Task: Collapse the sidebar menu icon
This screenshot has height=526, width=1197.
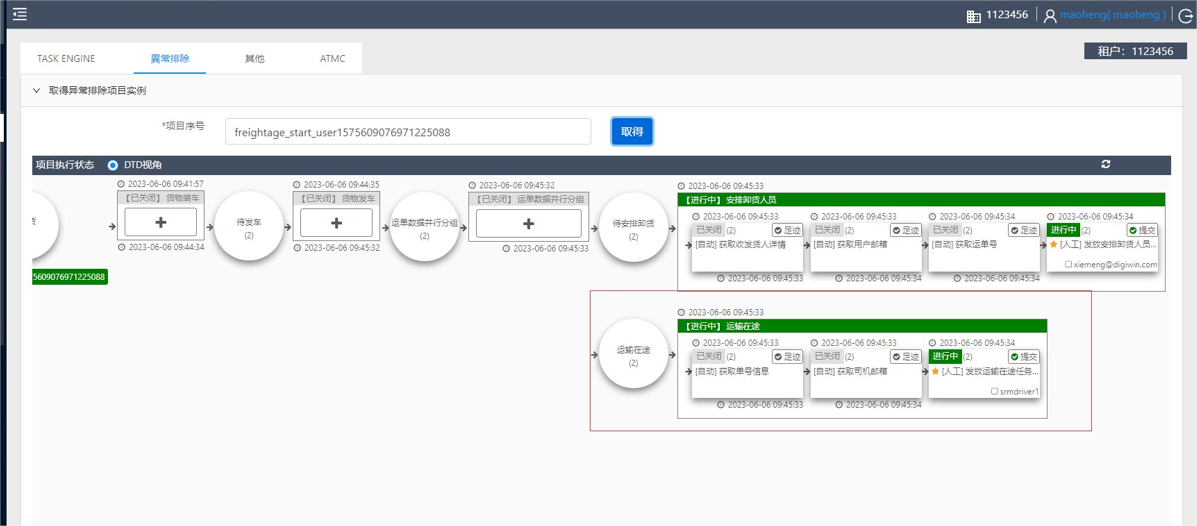Action: (x=20, y=14)
